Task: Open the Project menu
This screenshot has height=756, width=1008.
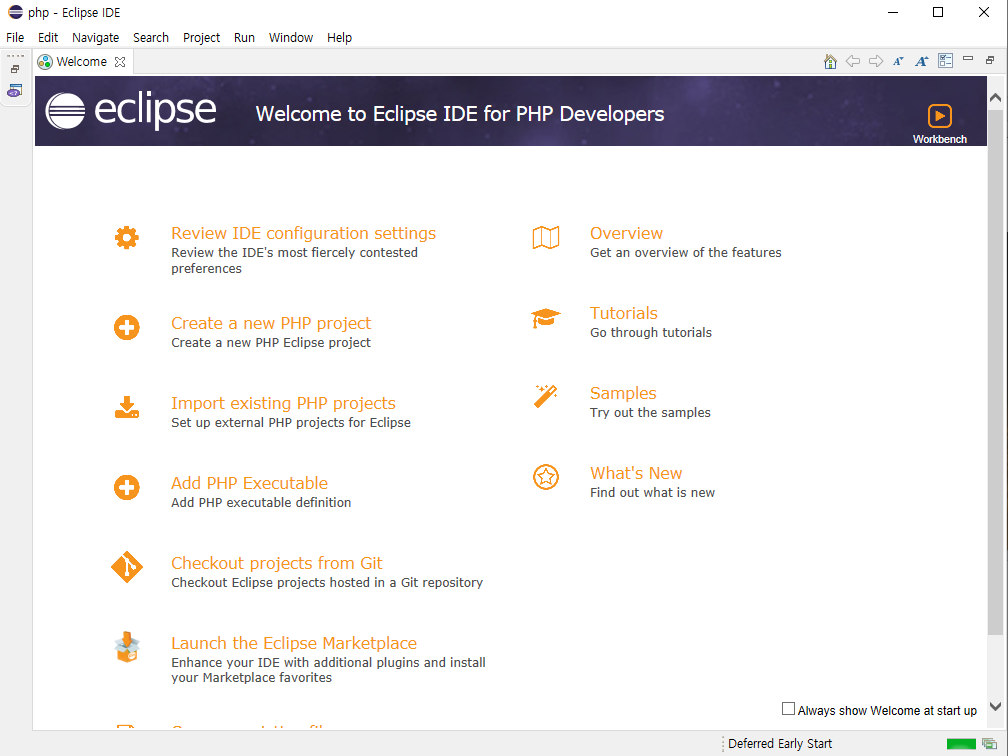Action: pyautogui.click(x=201, y=37)
